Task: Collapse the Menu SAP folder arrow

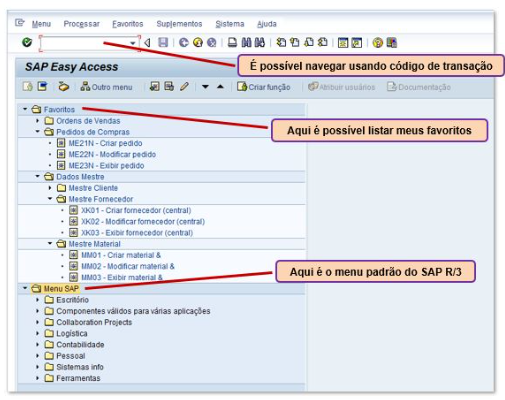Action: 25,288
